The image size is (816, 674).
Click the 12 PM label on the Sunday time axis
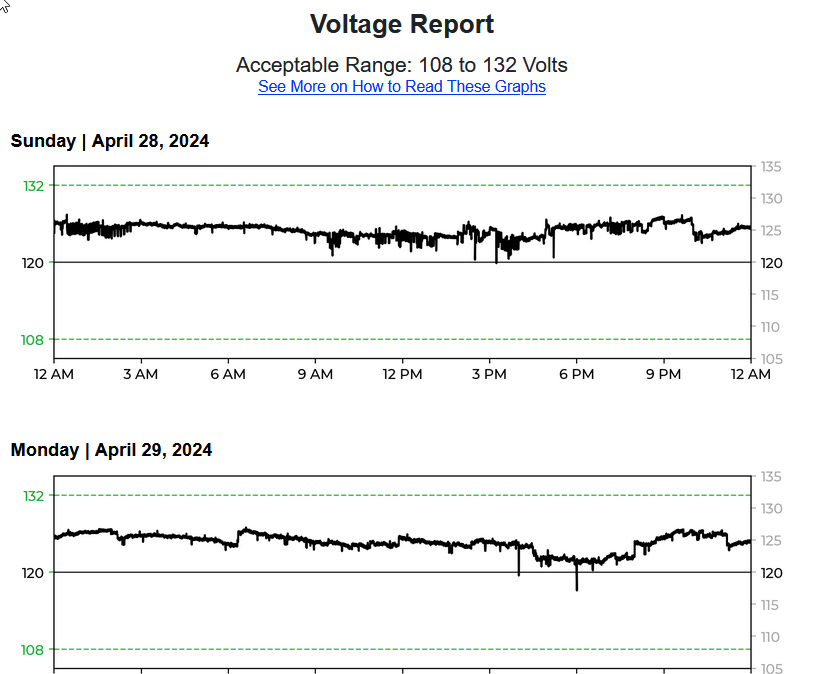pos(402,374)
